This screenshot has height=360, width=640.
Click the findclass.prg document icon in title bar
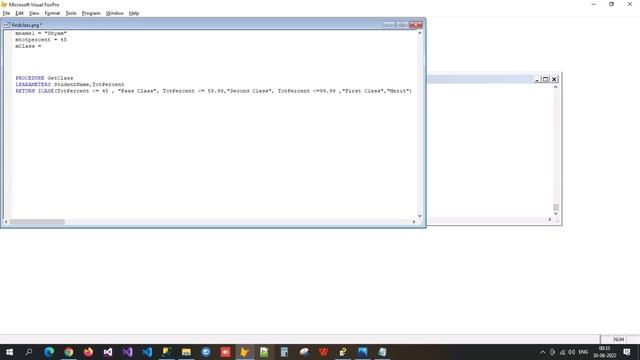click(x=7, y=25)
